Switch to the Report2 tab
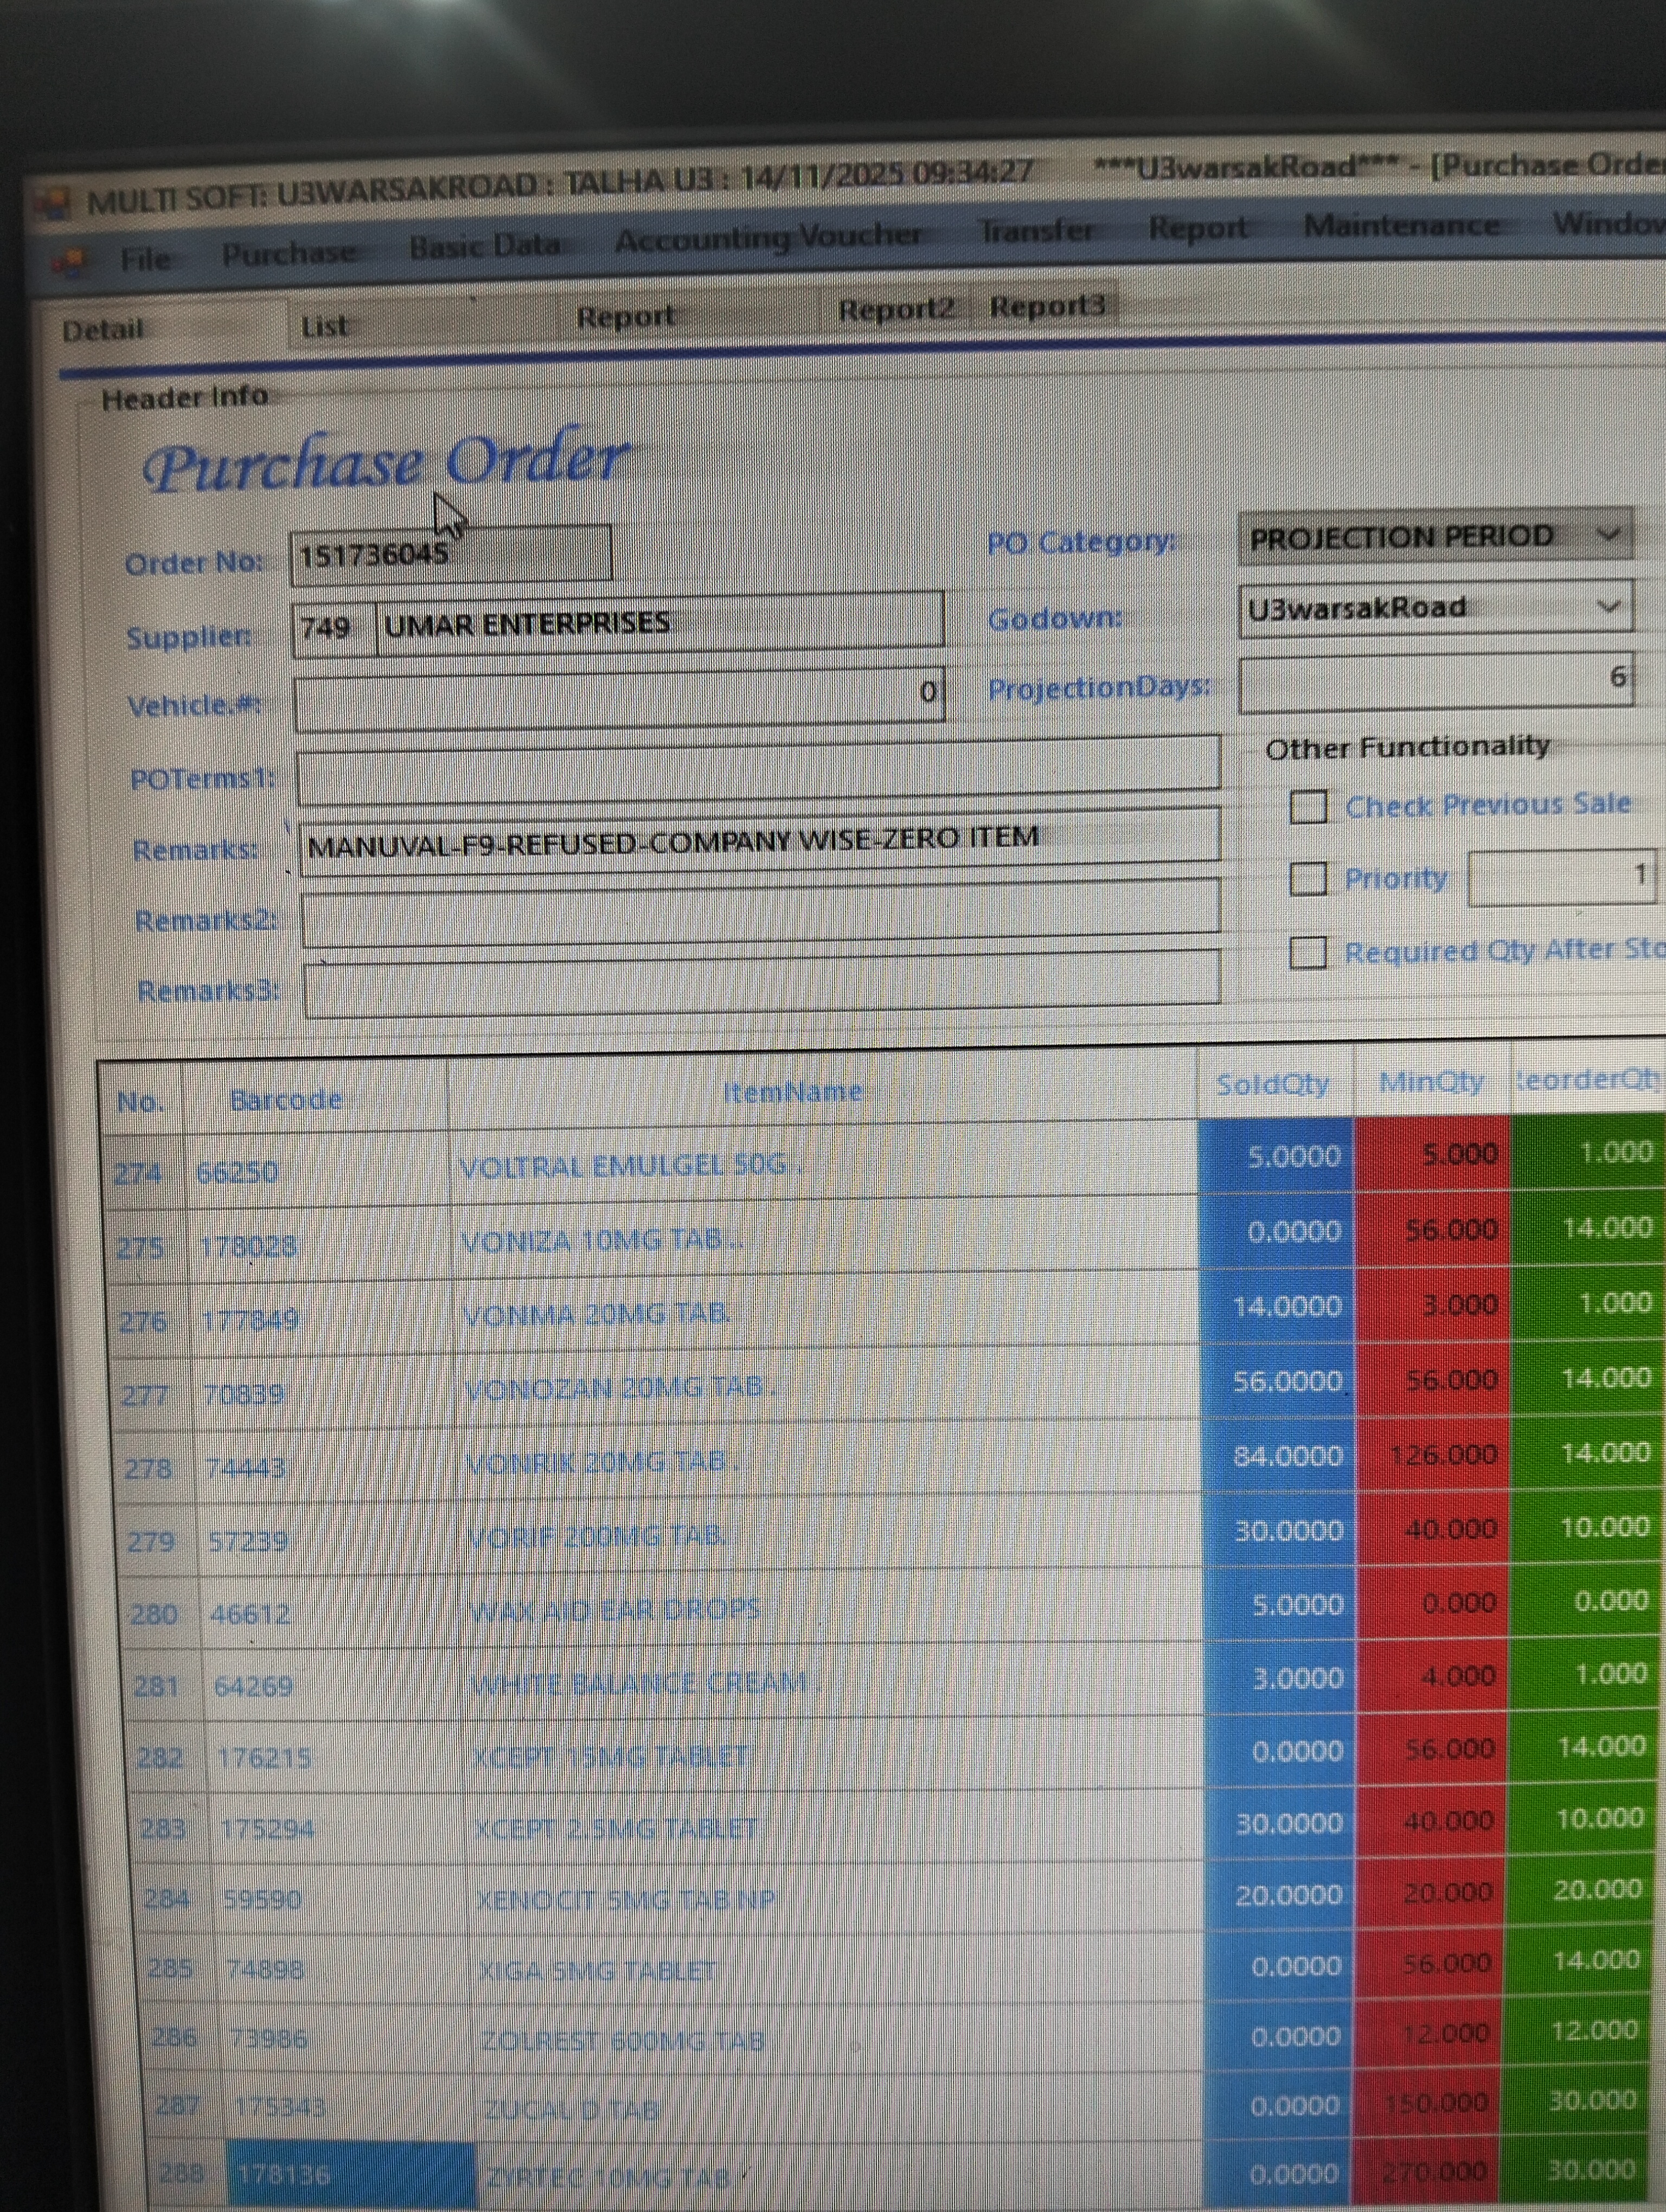 (x=895, y=310)
